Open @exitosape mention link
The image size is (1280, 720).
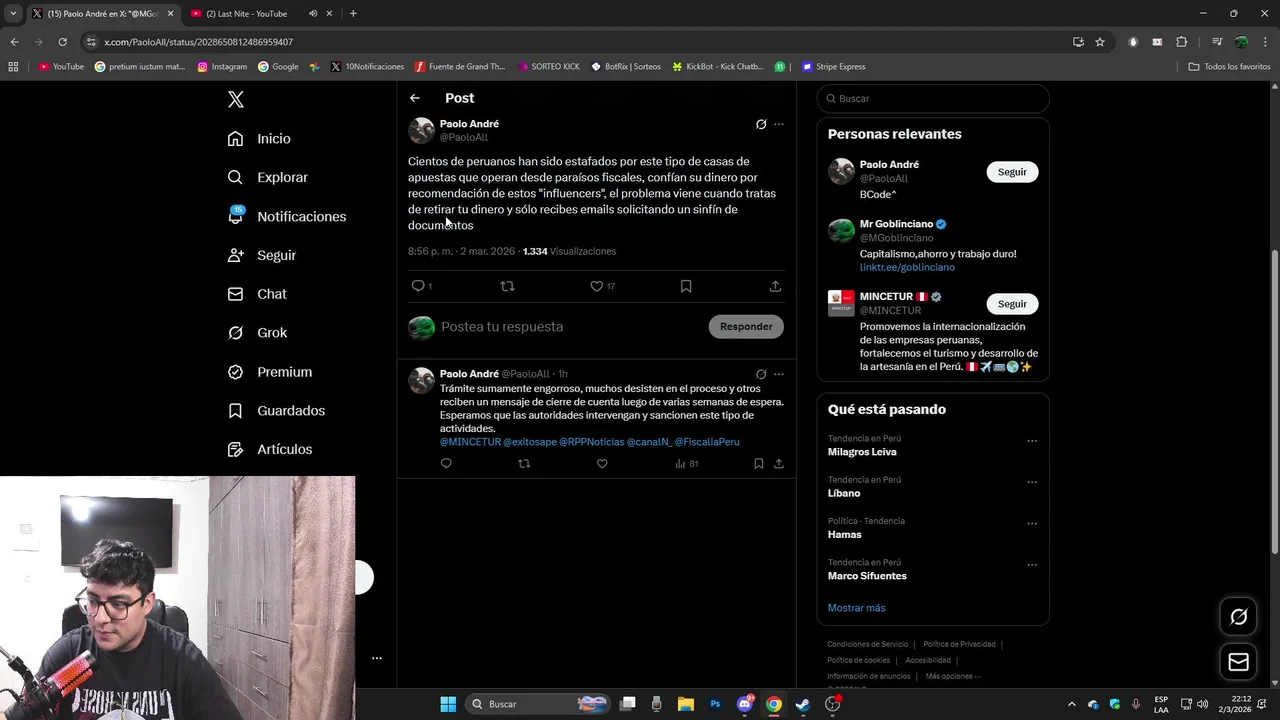pos(530,442)
